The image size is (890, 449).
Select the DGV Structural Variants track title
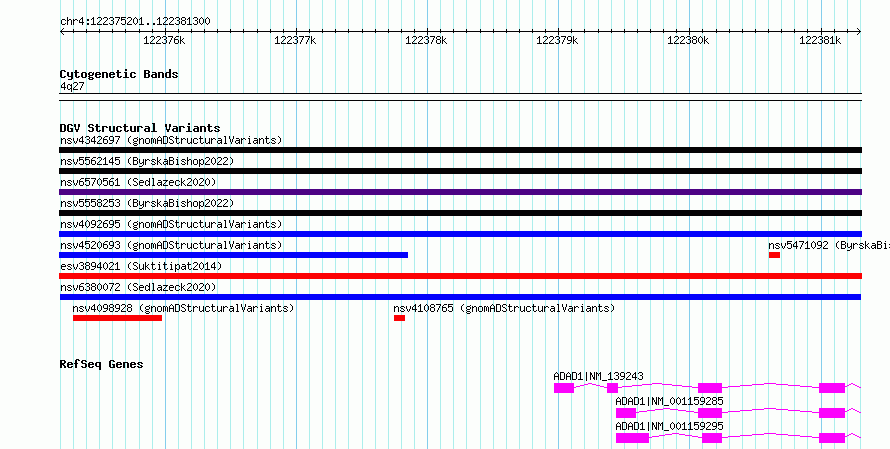(x=140, y=128)
